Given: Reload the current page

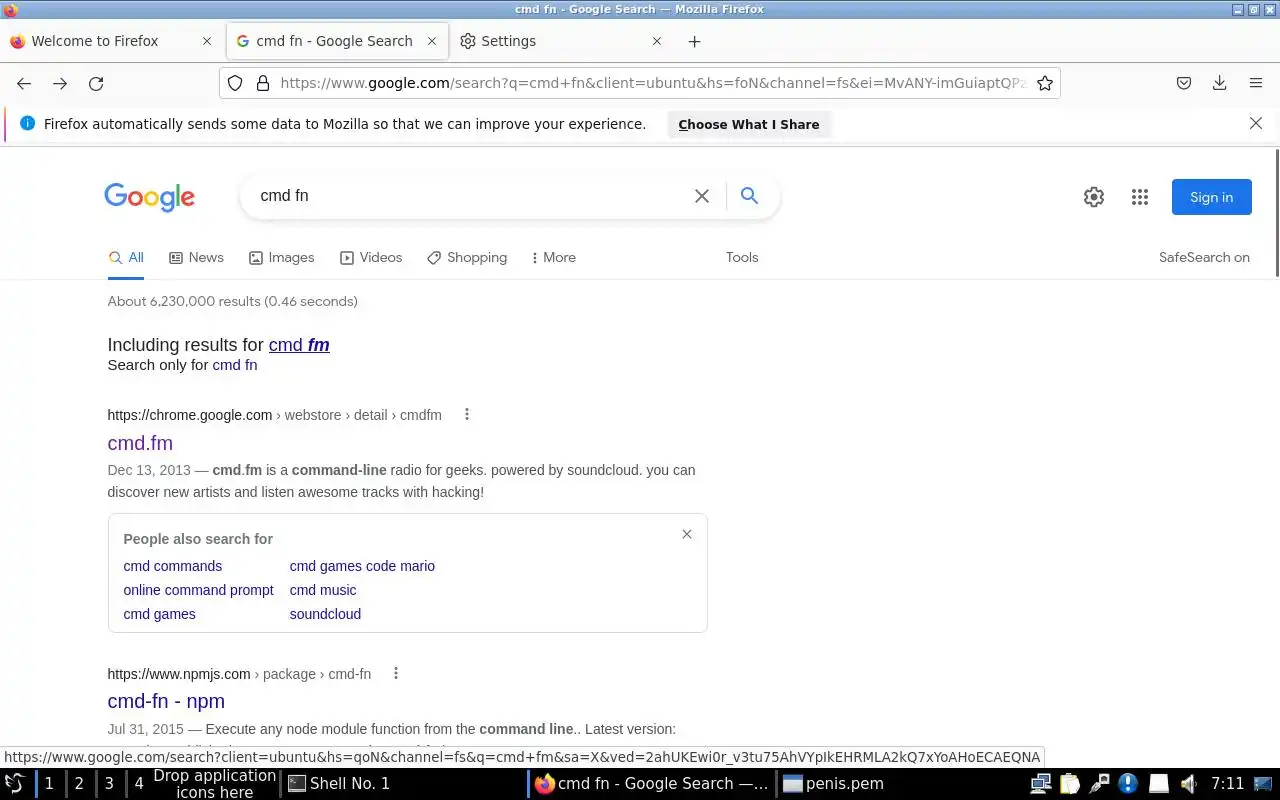Looking at the screenshot, I should click(x=96, y=84).
